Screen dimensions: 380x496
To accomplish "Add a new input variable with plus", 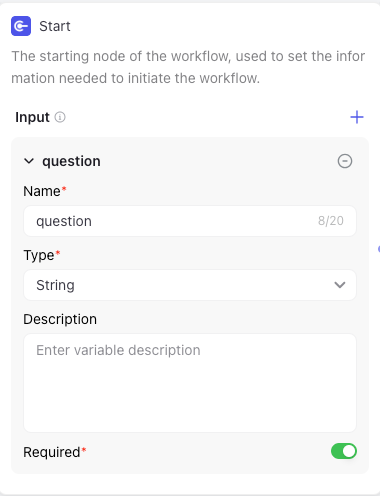I will click(x=357, y=117).
